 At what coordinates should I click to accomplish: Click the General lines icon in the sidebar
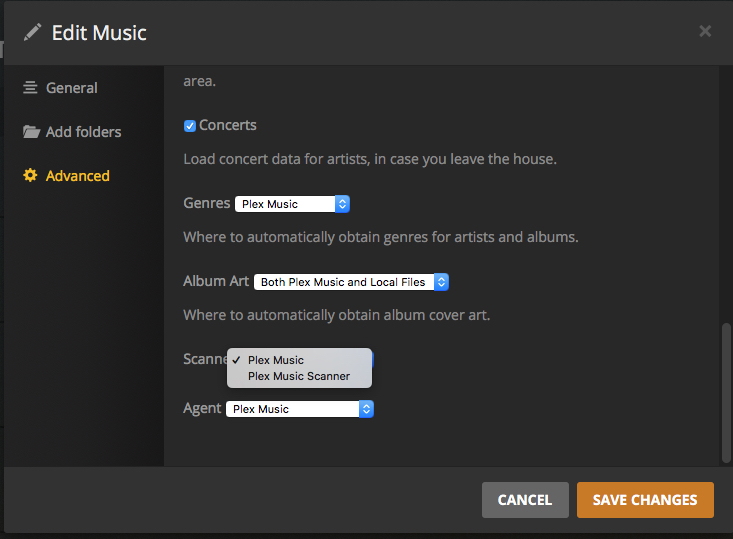pos(30,87)
